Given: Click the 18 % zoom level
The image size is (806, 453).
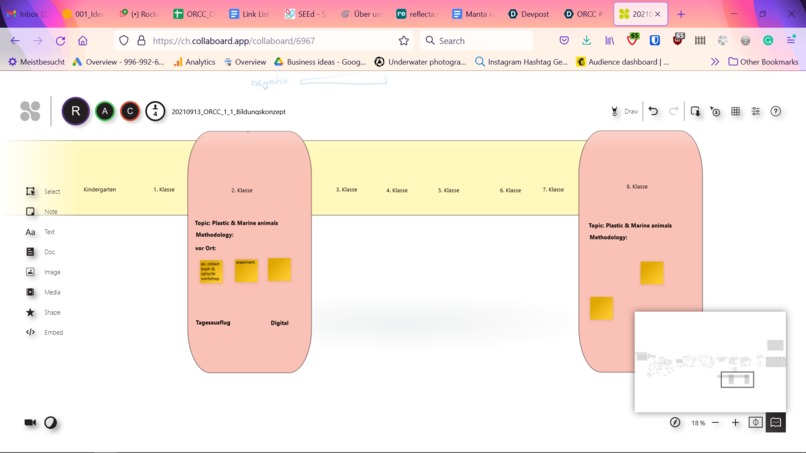Looking at the screenshot, I should pyautogui.click(x=698, y=423).
